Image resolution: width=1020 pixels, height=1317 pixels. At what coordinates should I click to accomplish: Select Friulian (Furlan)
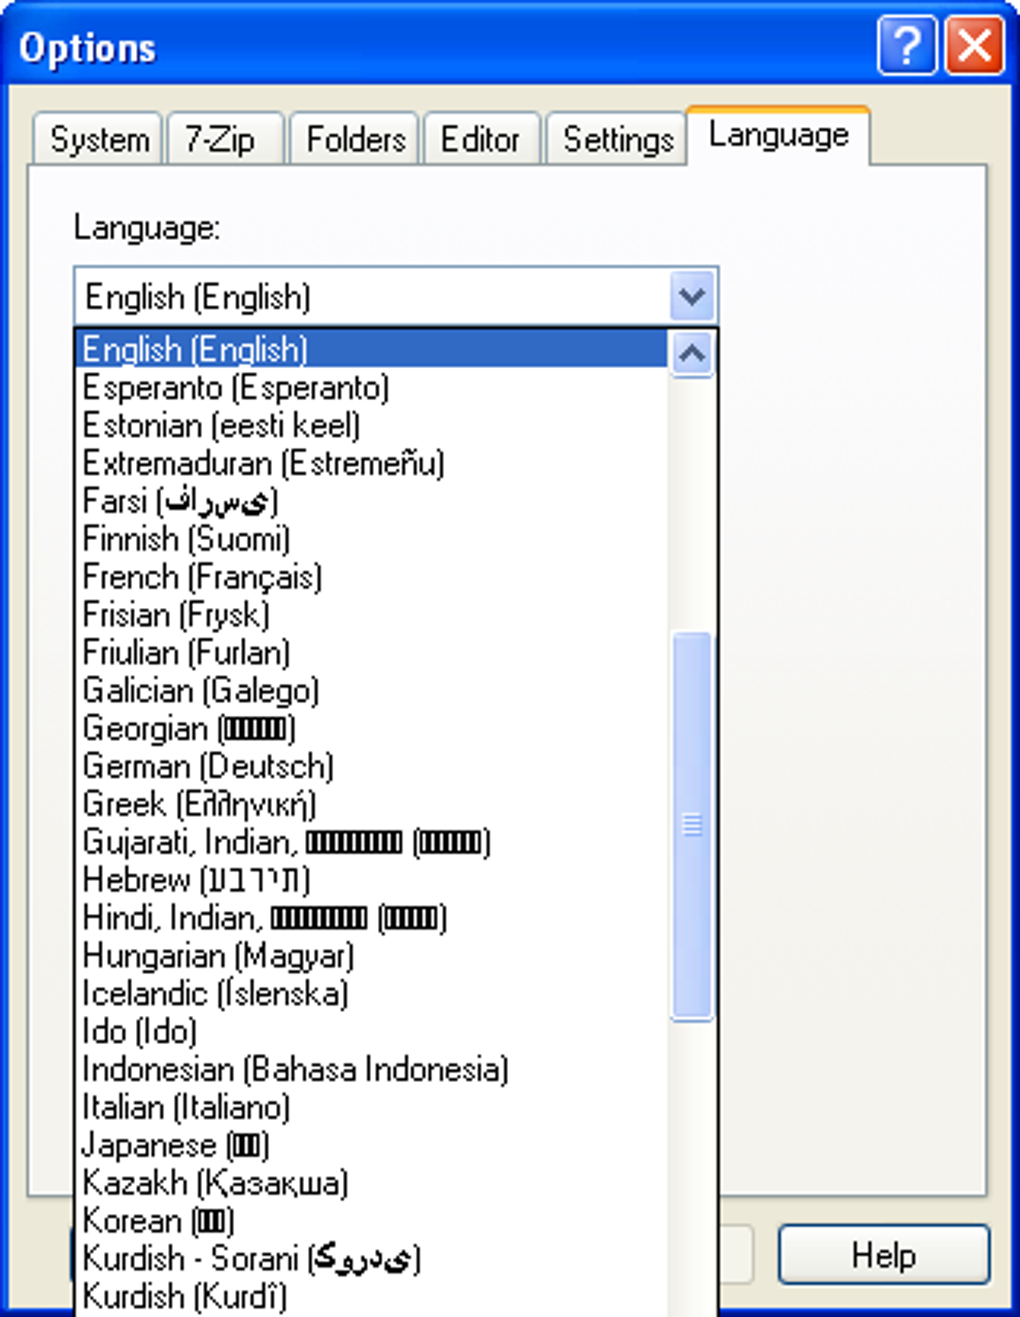click(371, 653)
